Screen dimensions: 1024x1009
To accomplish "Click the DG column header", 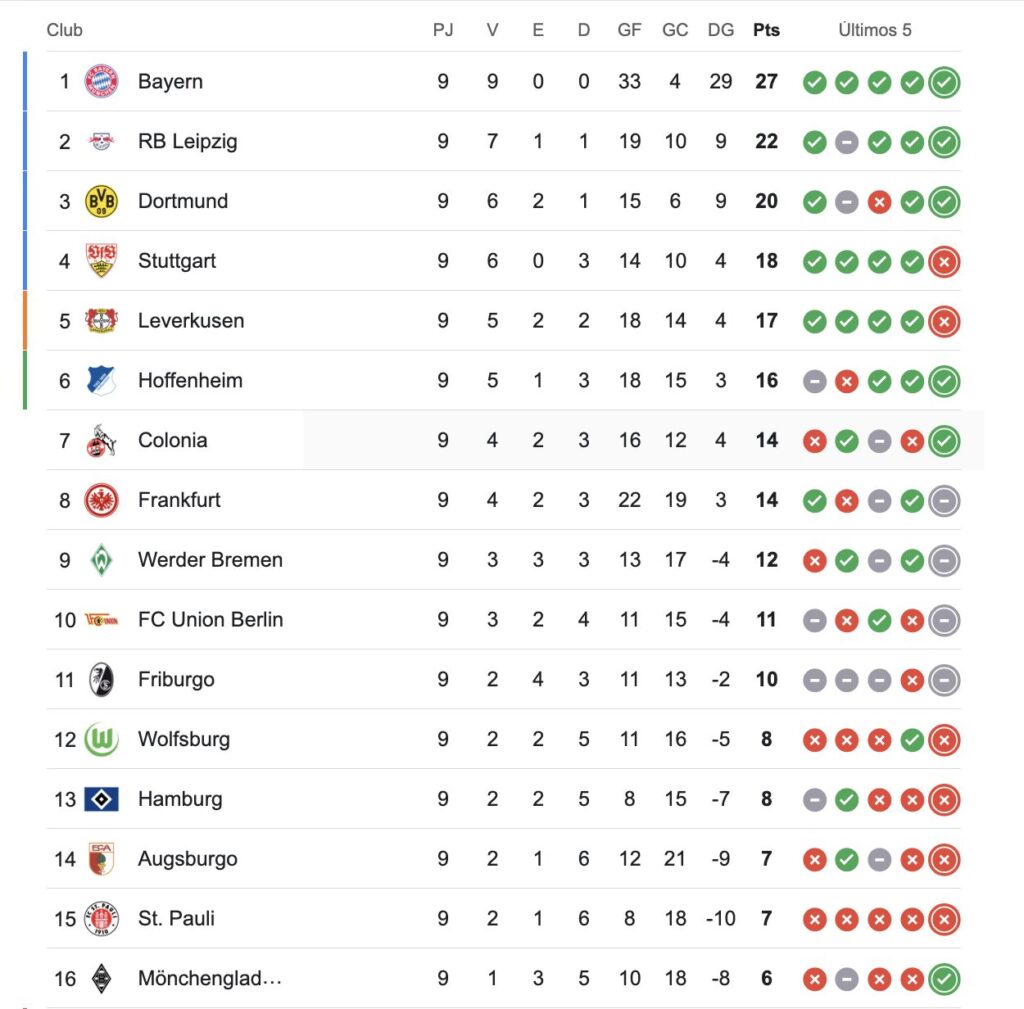I will 720,30.
